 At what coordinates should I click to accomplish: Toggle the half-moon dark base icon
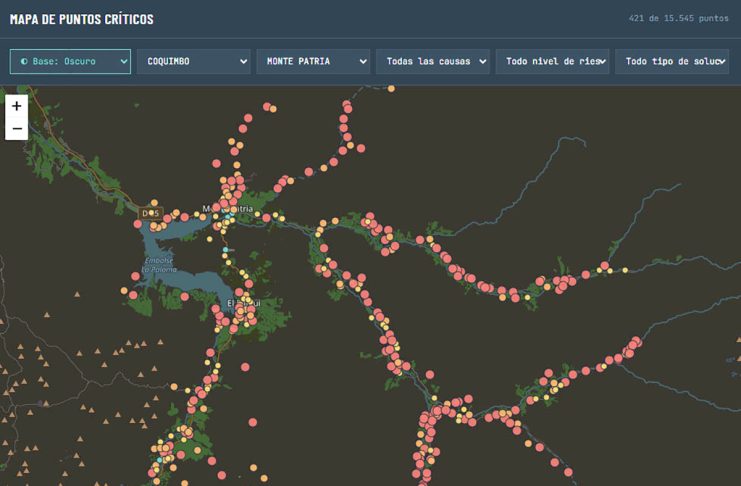pos(24,61)
